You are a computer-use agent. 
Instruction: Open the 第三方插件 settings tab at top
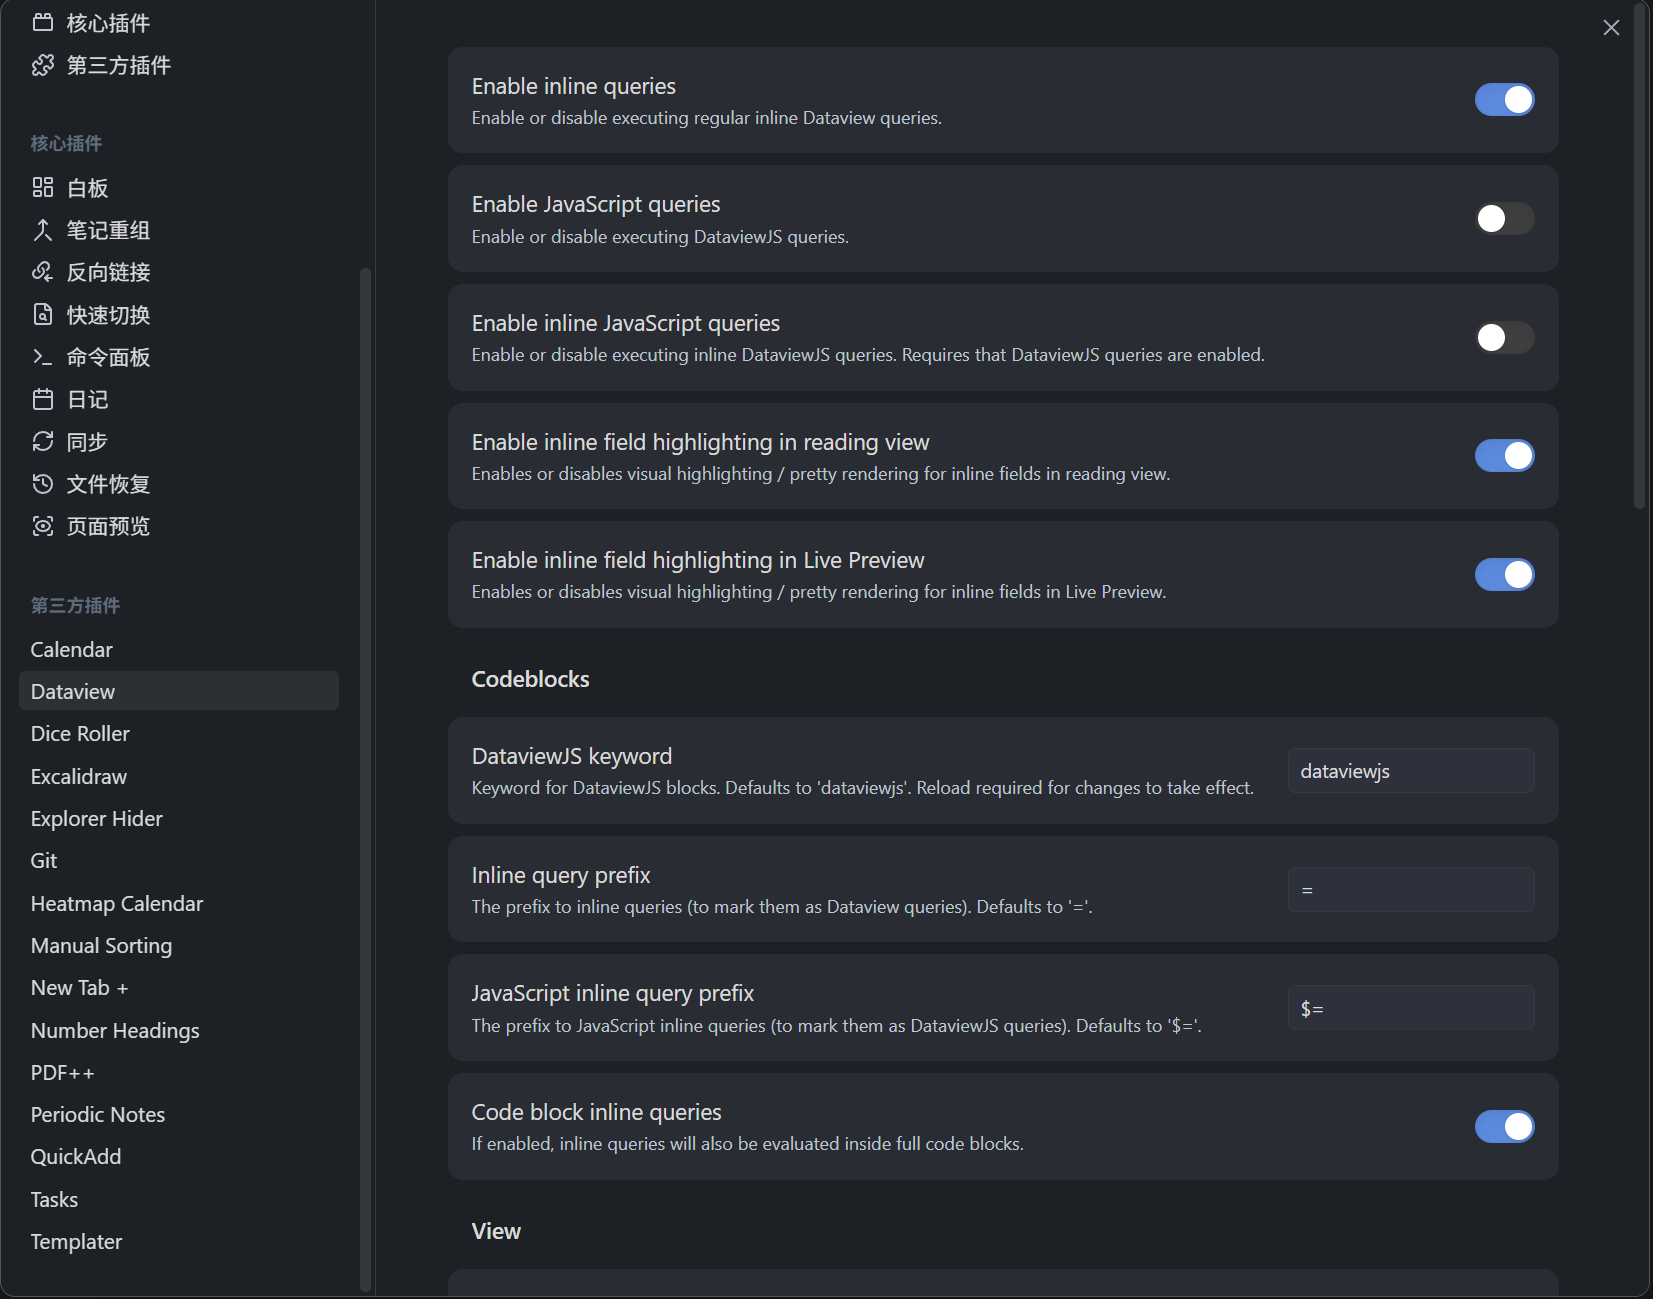point(118,66)
